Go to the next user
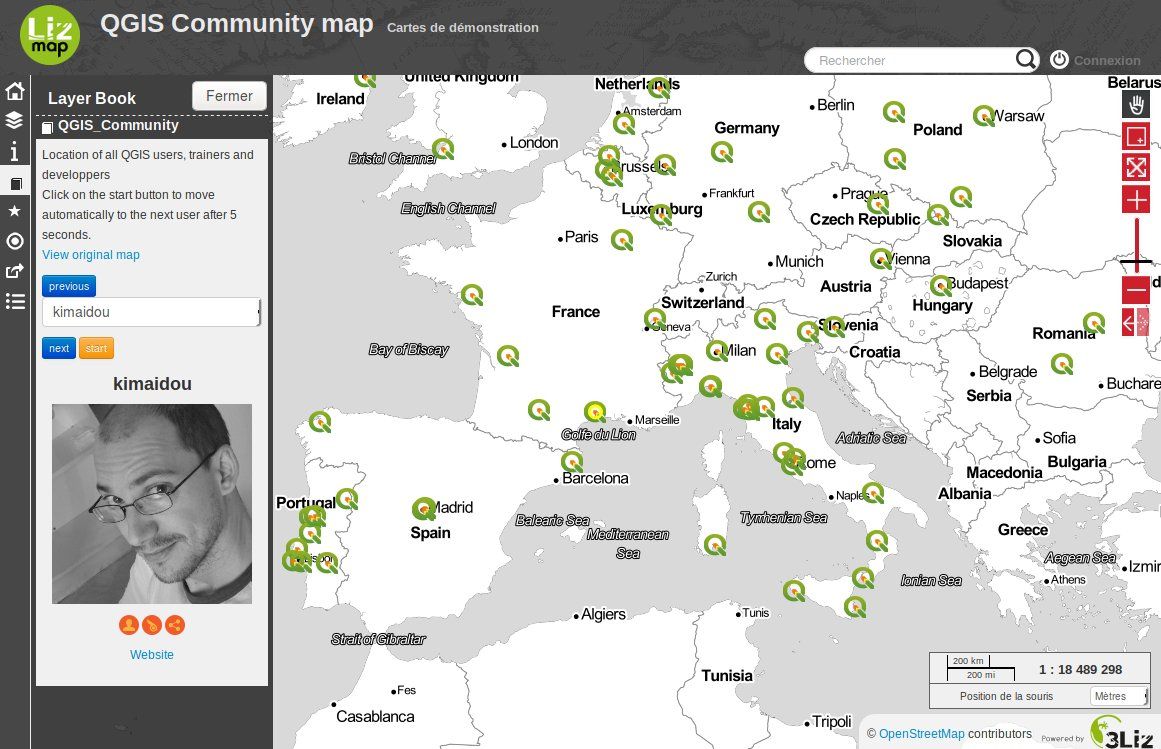This screenshot has height=749, width=1161. click(x=59, y=348)
